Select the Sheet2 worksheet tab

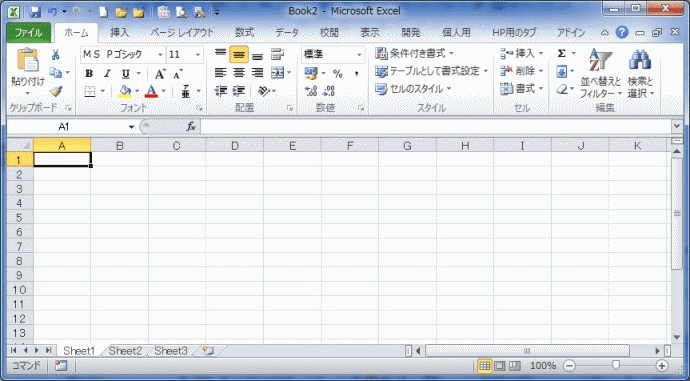click(125, 351)
